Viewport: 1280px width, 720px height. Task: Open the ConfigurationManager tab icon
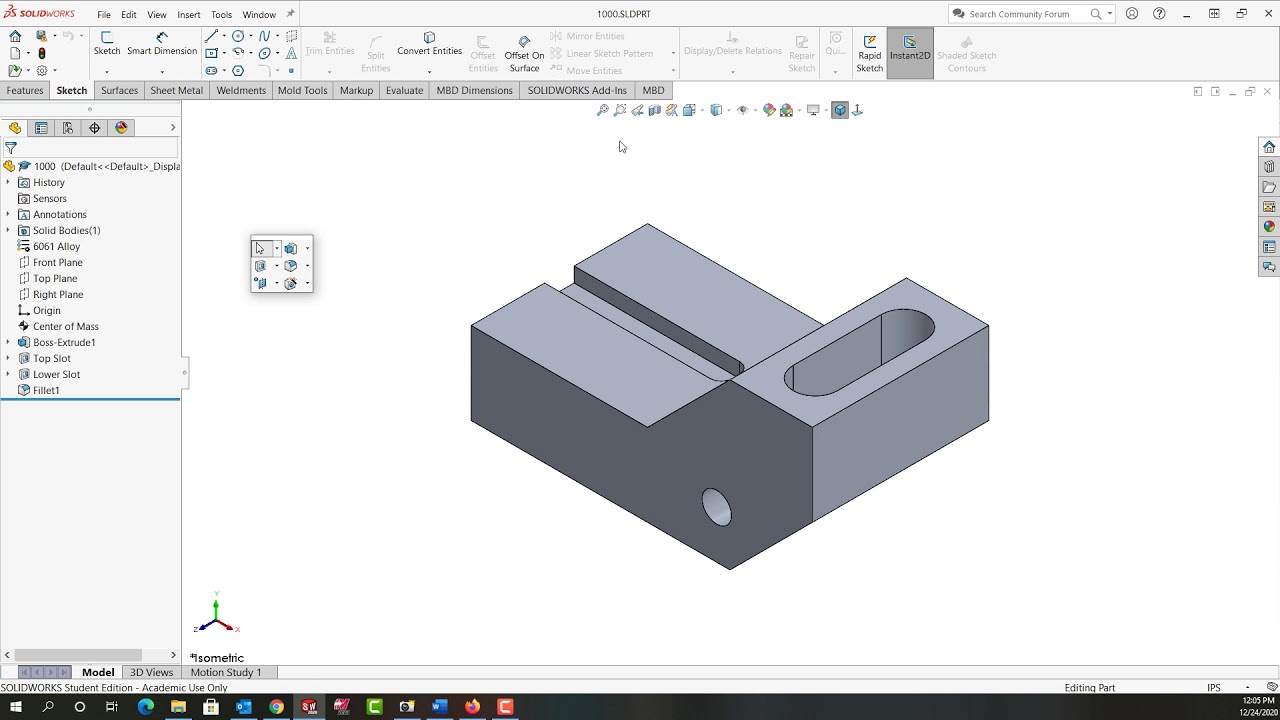point(68,128)
